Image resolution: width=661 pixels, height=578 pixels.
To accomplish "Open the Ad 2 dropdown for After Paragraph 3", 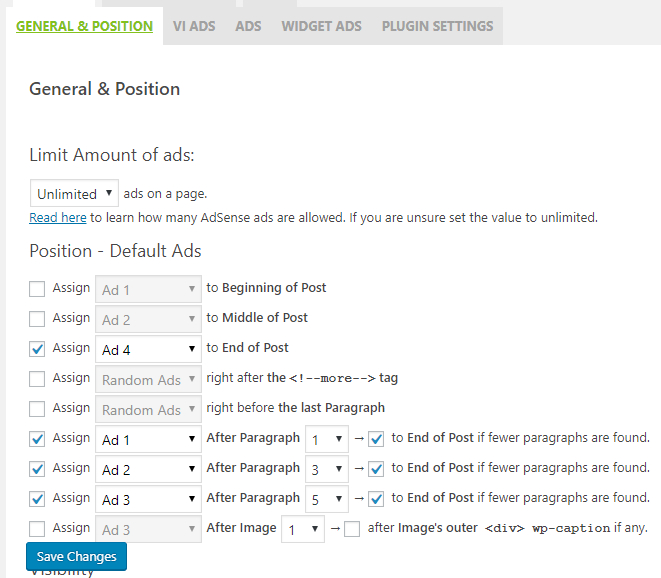I will tap(148, 469).
